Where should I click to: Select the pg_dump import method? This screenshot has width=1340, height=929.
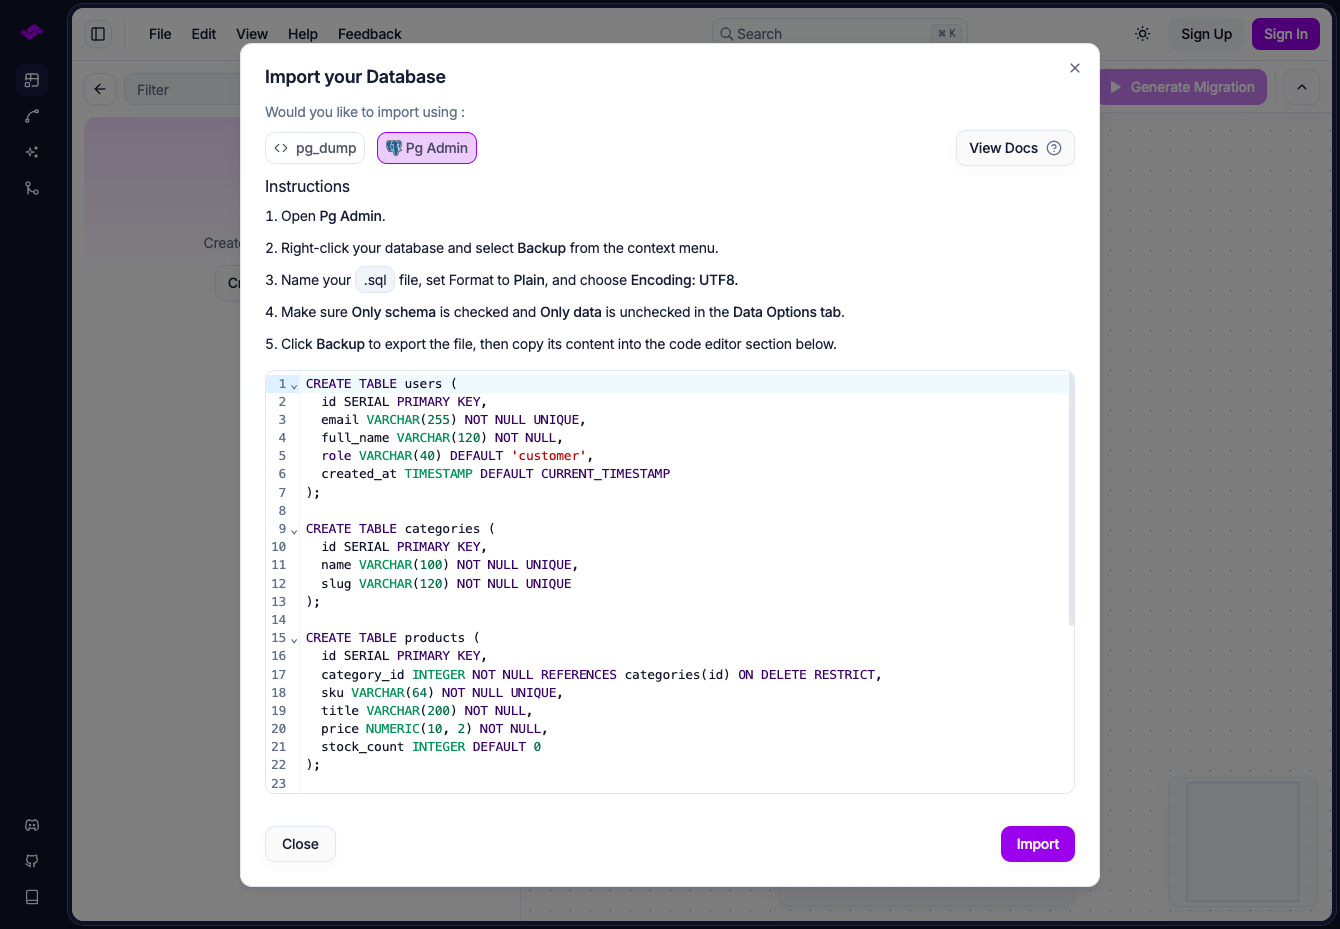click(x=315, y=148)
